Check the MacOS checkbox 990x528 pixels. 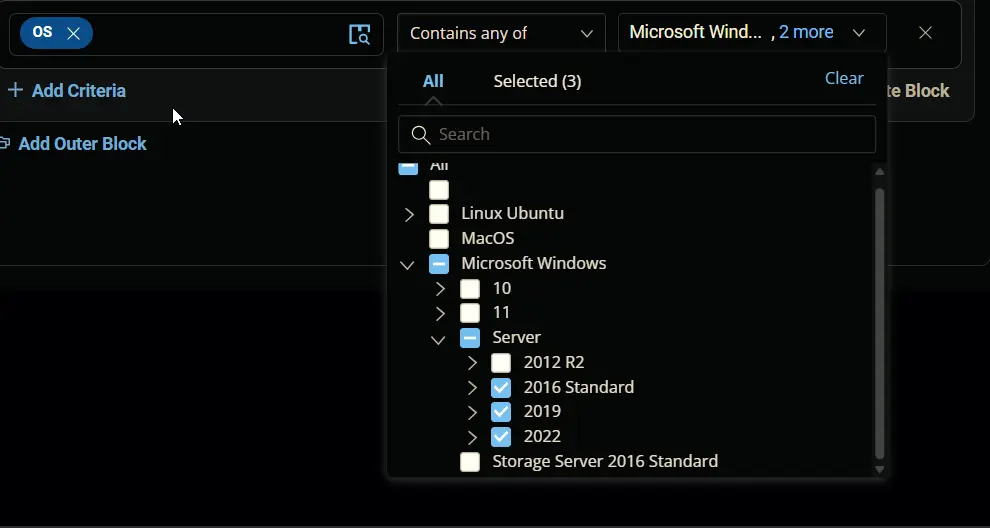coord(439,239)
